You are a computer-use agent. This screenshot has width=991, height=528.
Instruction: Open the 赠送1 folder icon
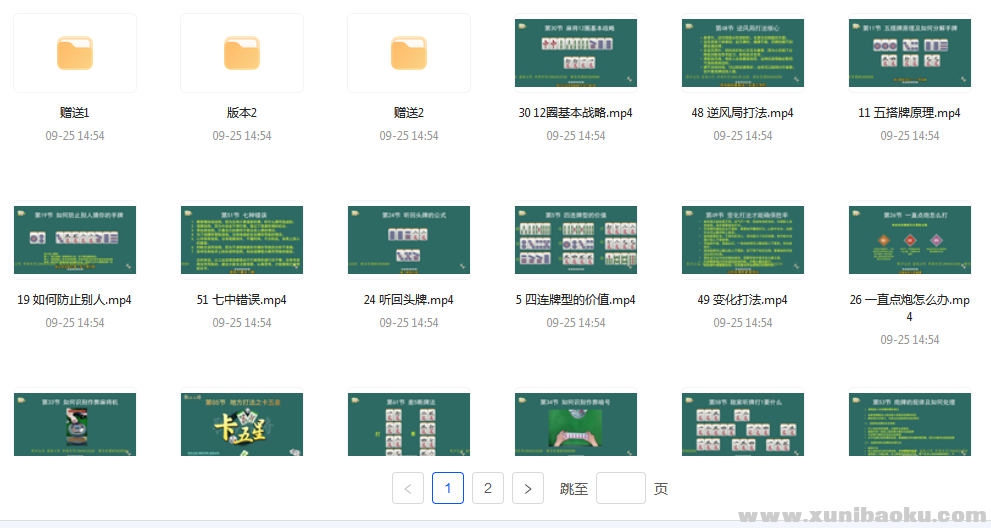75,53
